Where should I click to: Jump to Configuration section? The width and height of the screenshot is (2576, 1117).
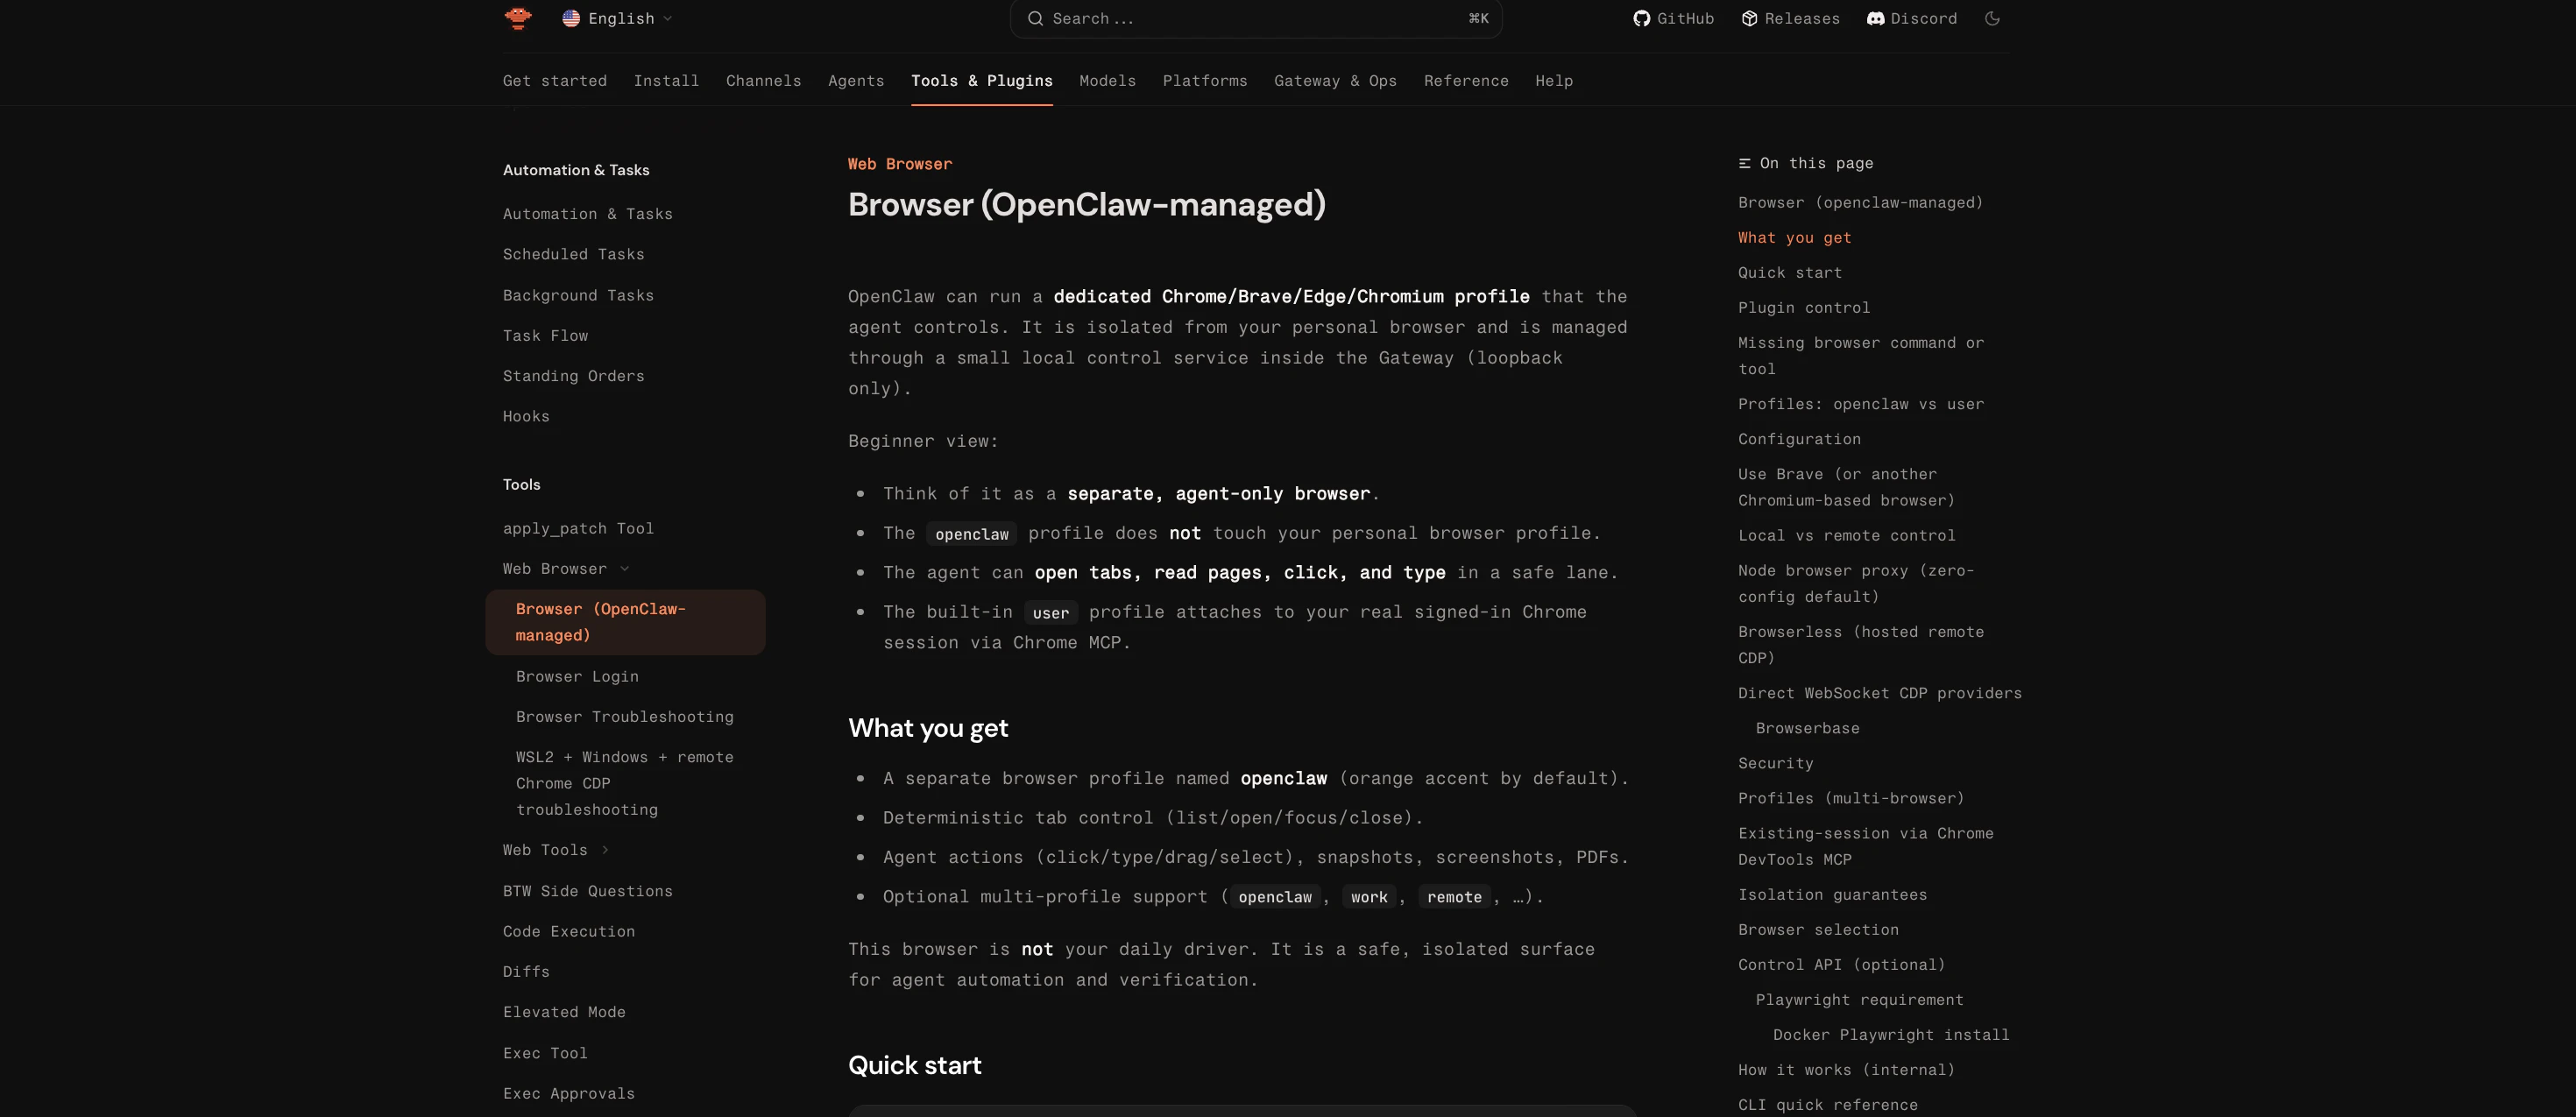click(x=1799, y=439)
